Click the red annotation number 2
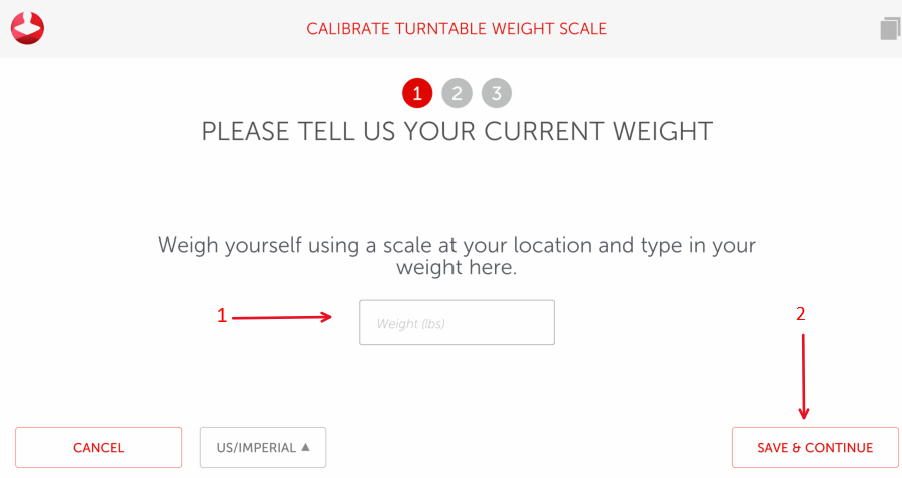The image size is (902, 478). tap(800, 313)
